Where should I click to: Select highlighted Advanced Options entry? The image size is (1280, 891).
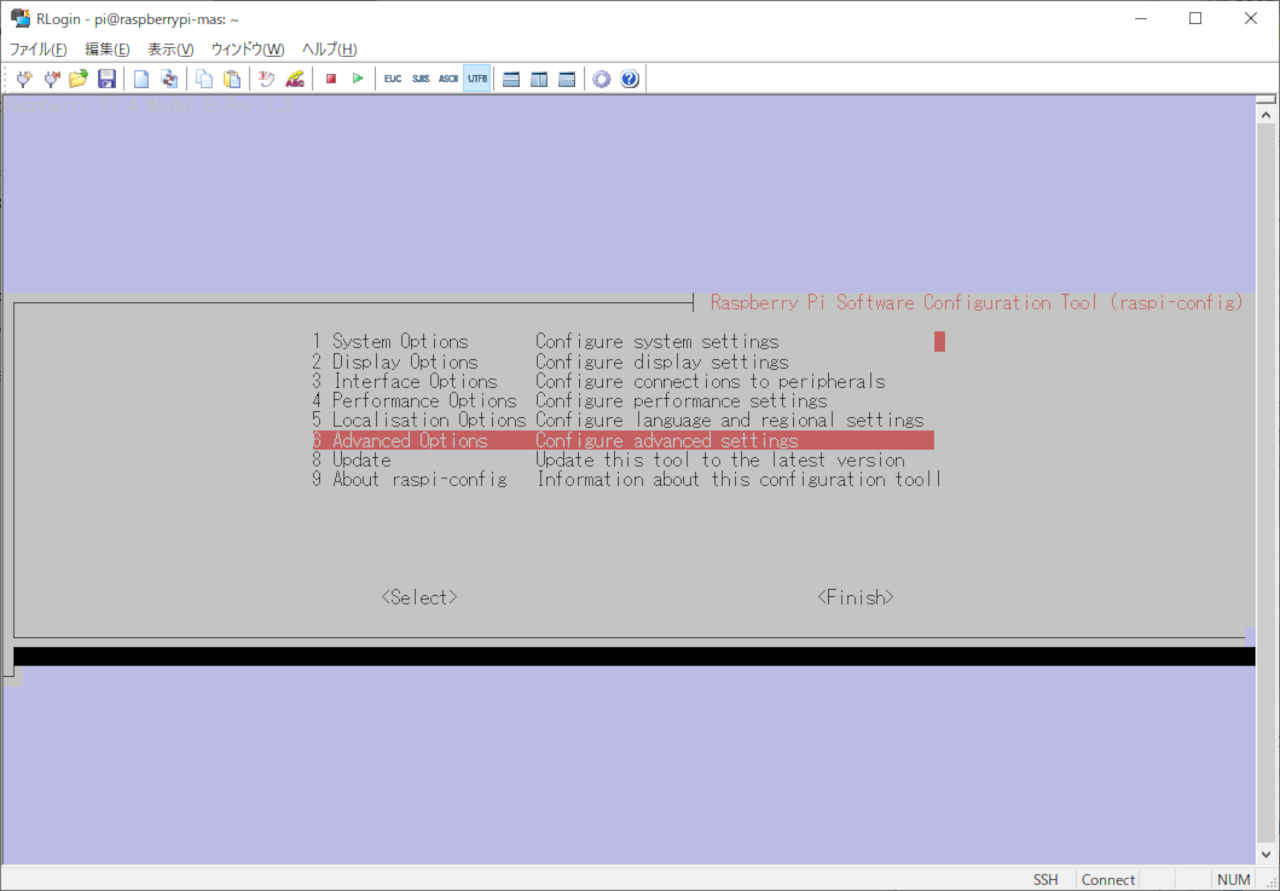coord(622,440)
